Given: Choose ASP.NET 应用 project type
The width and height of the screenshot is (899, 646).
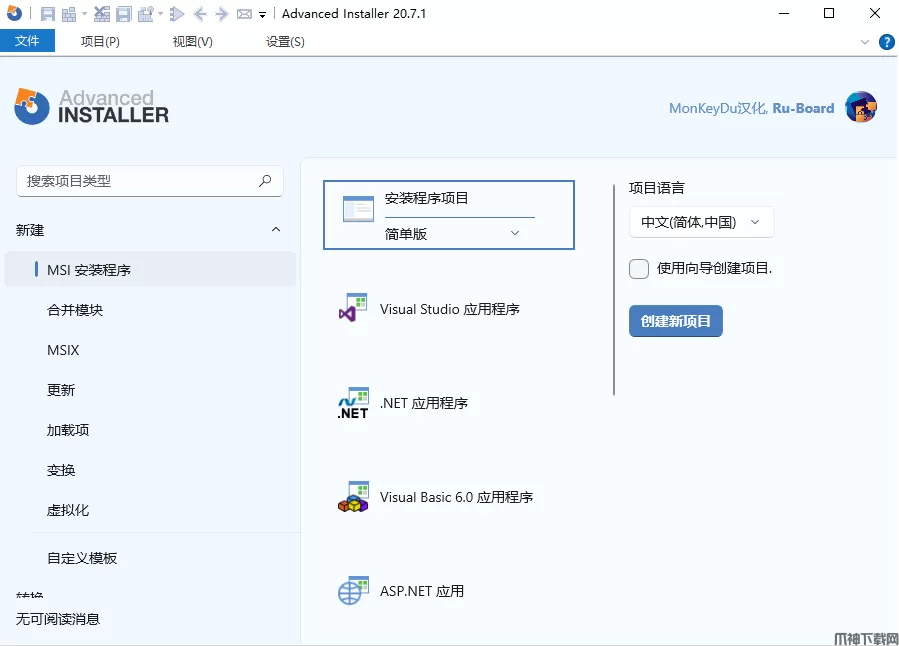Looking at the screenshot, I should click(x=422, y=592).
